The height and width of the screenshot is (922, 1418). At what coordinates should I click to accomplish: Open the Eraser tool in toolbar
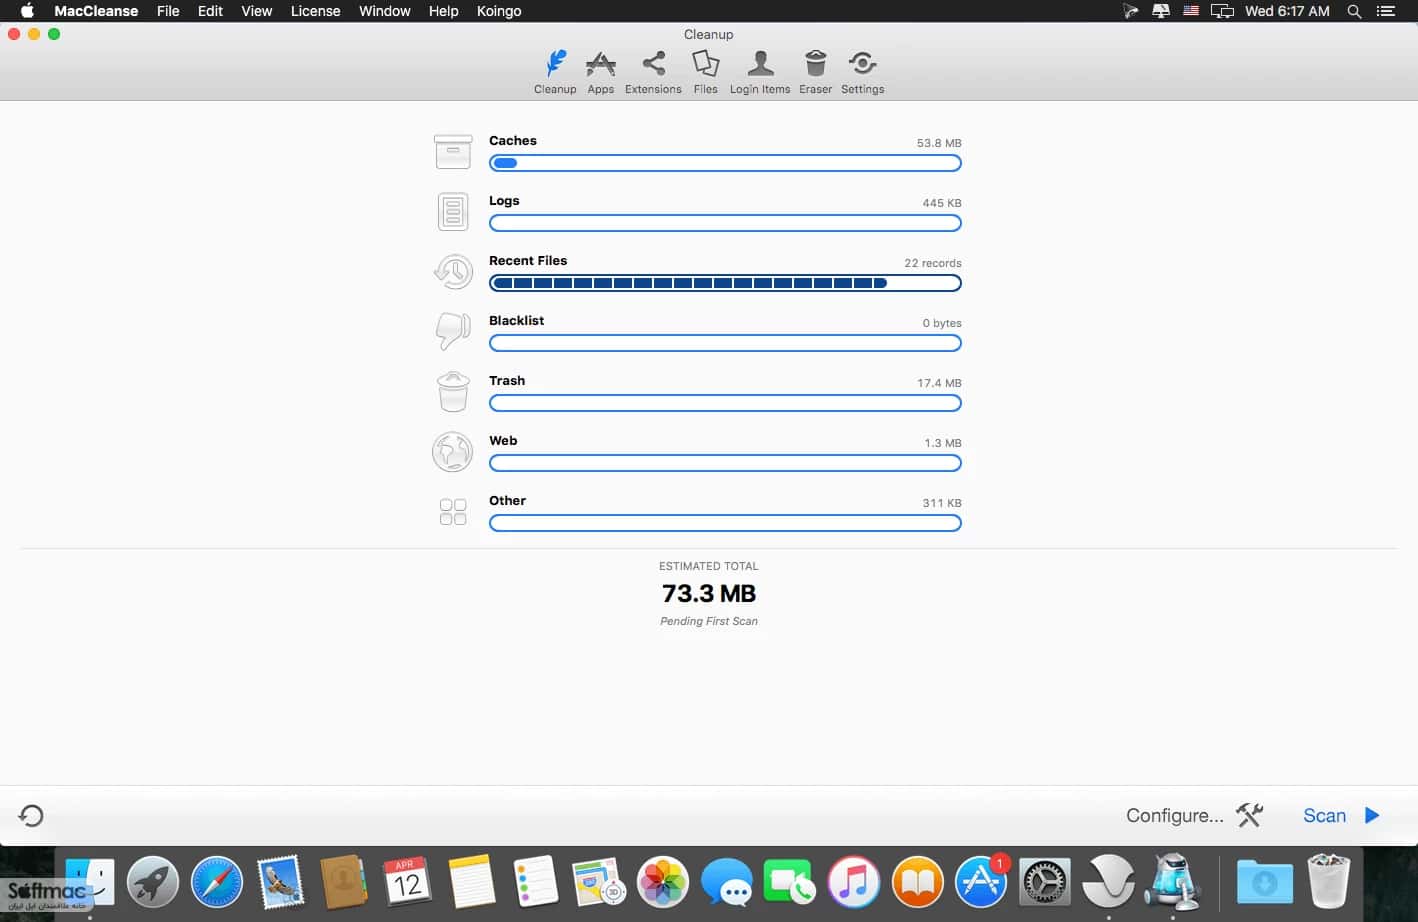pyautogui.click(x=815, y=72)
